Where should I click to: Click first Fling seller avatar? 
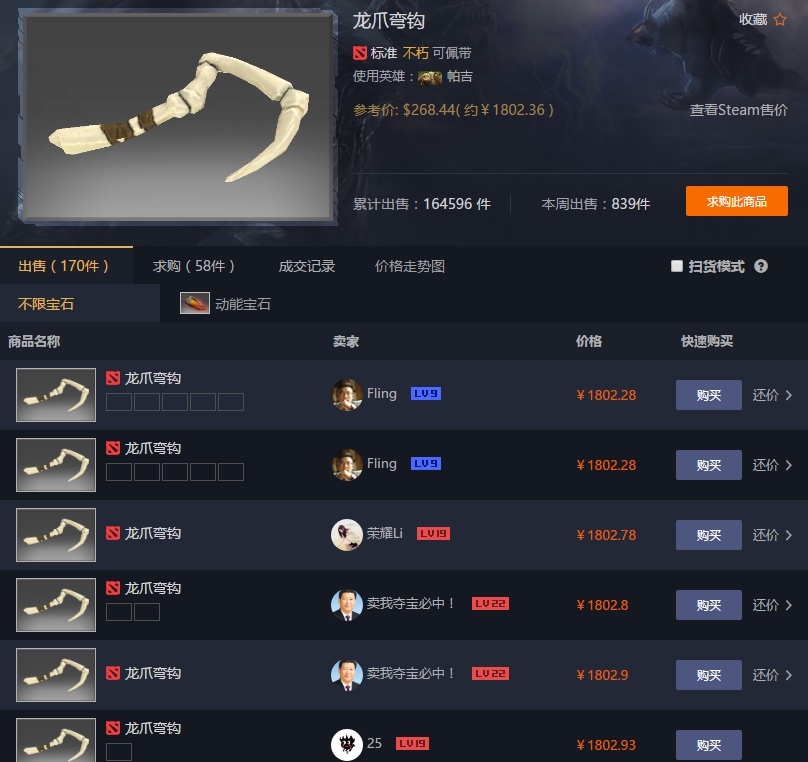click(x=346, y=395)
